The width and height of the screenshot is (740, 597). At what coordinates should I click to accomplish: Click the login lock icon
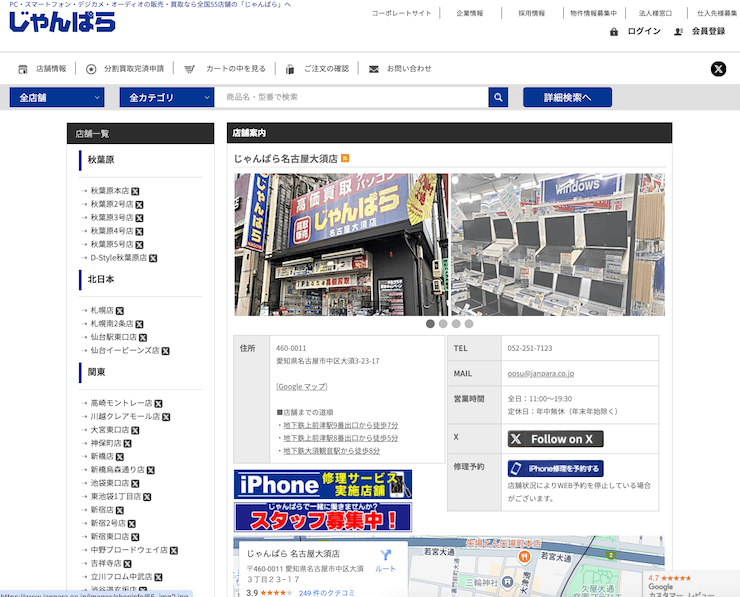(614, 32)
